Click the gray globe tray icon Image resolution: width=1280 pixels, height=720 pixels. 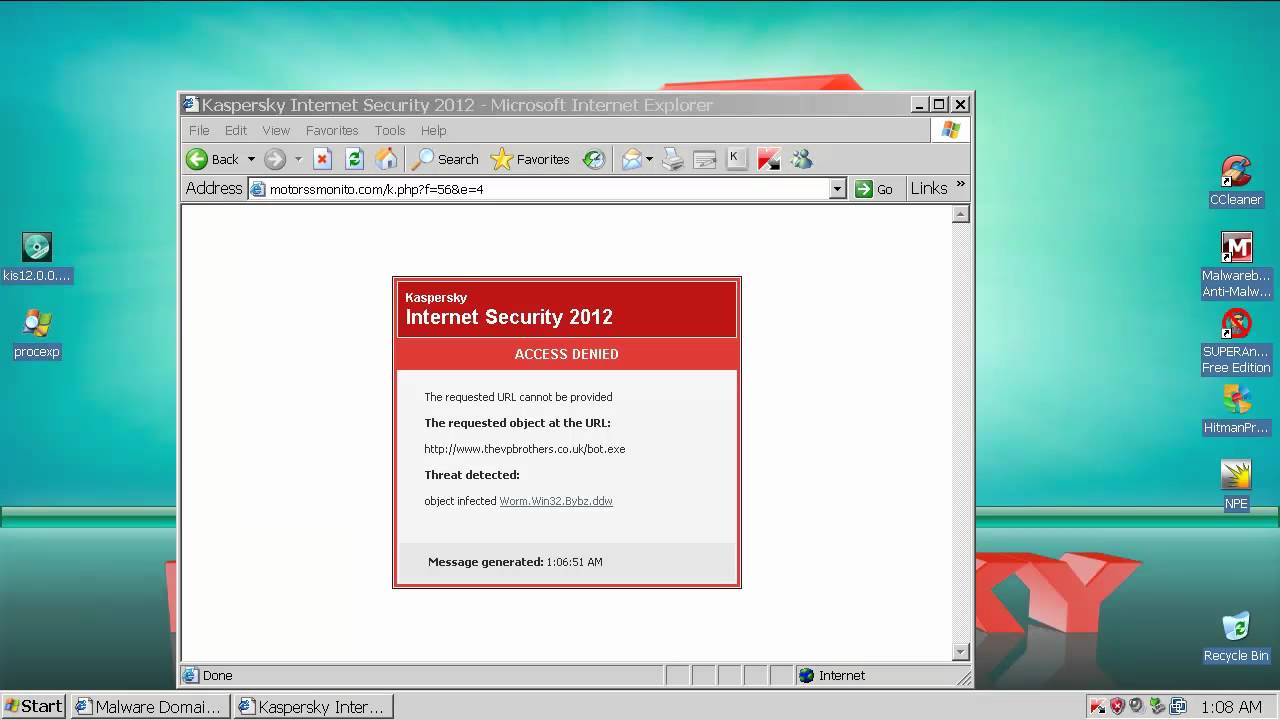point(1136,706)
